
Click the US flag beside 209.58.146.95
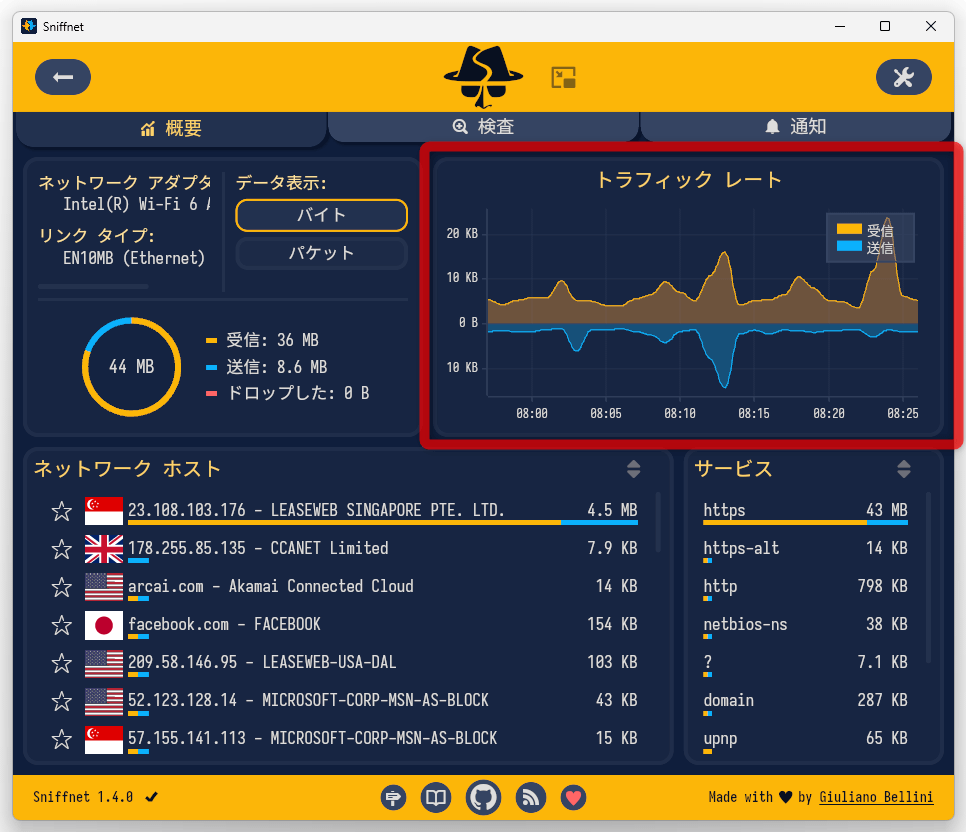click(104, 663)
